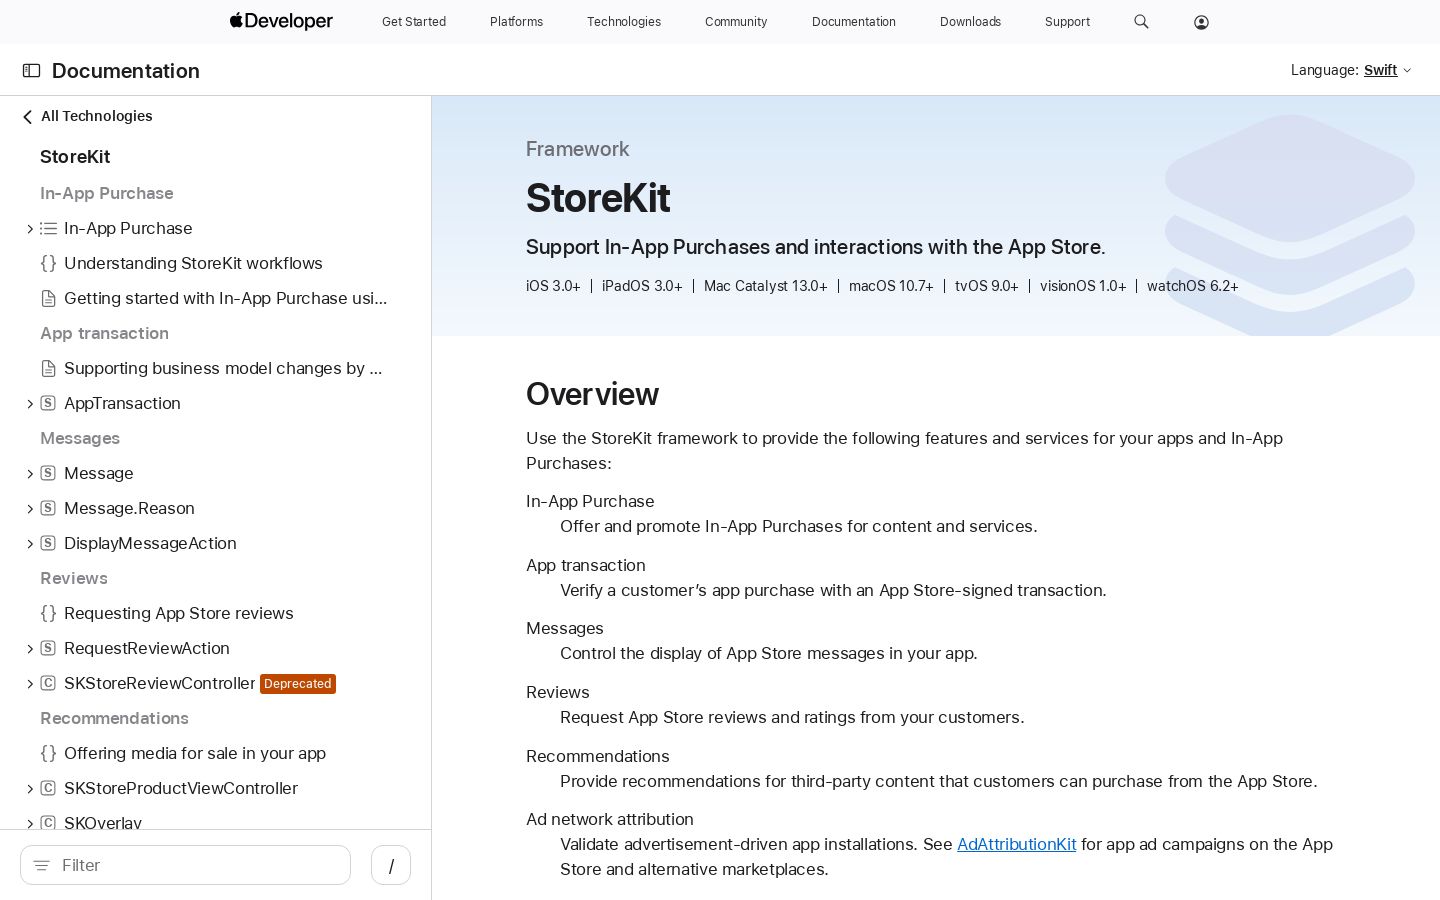
Task: Open Requesting App Store reviews article
Action: [179, 614]
